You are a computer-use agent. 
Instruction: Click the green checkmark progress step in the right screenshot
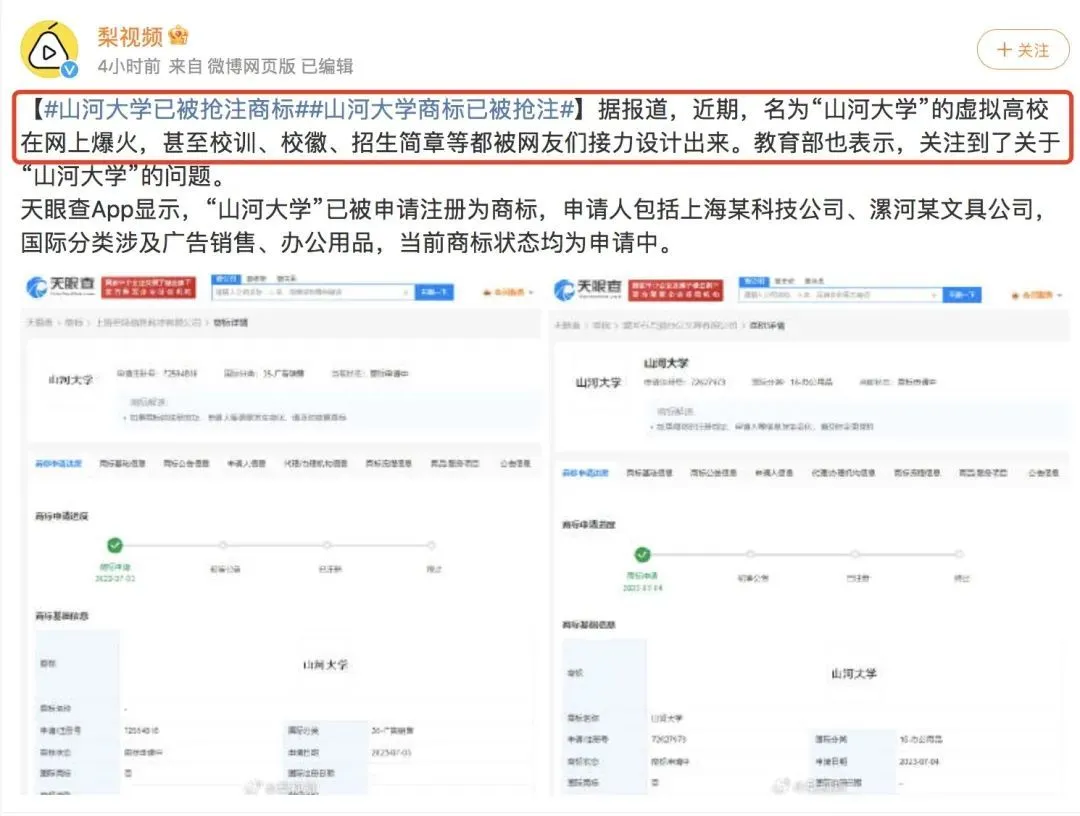642,554
